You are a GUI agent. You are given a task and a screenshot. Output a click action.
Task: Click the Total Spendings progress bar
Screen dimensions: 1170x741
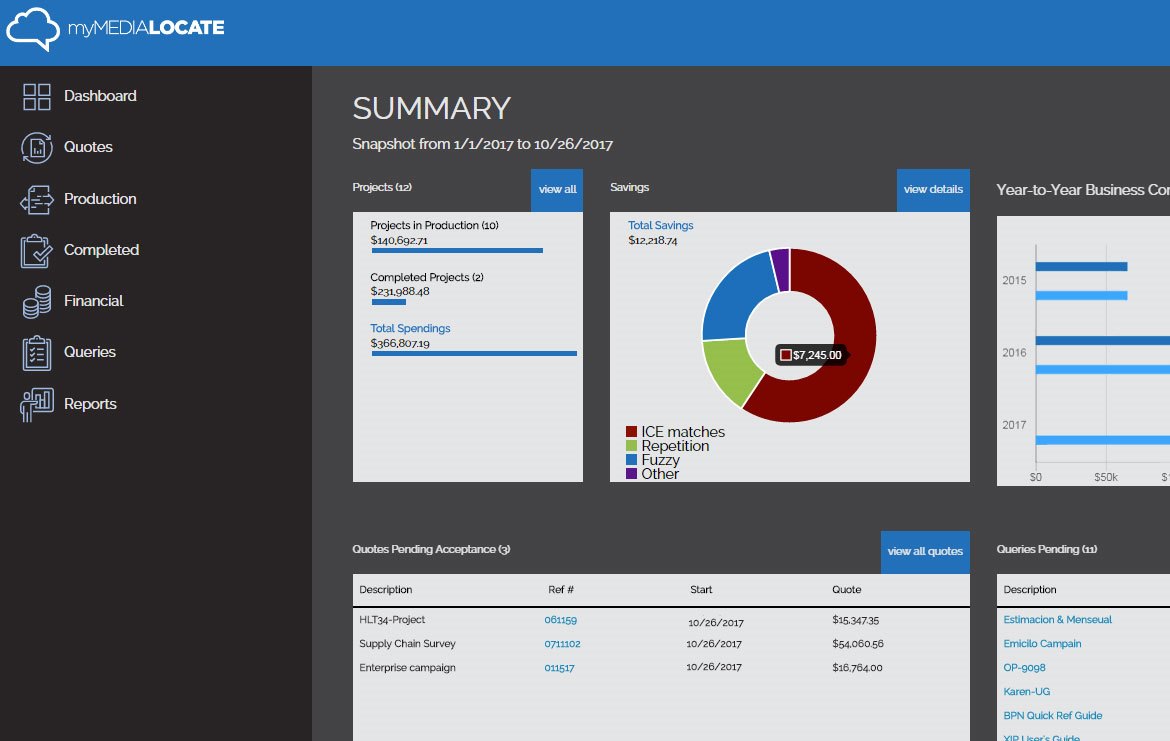(x=475, y=354)
